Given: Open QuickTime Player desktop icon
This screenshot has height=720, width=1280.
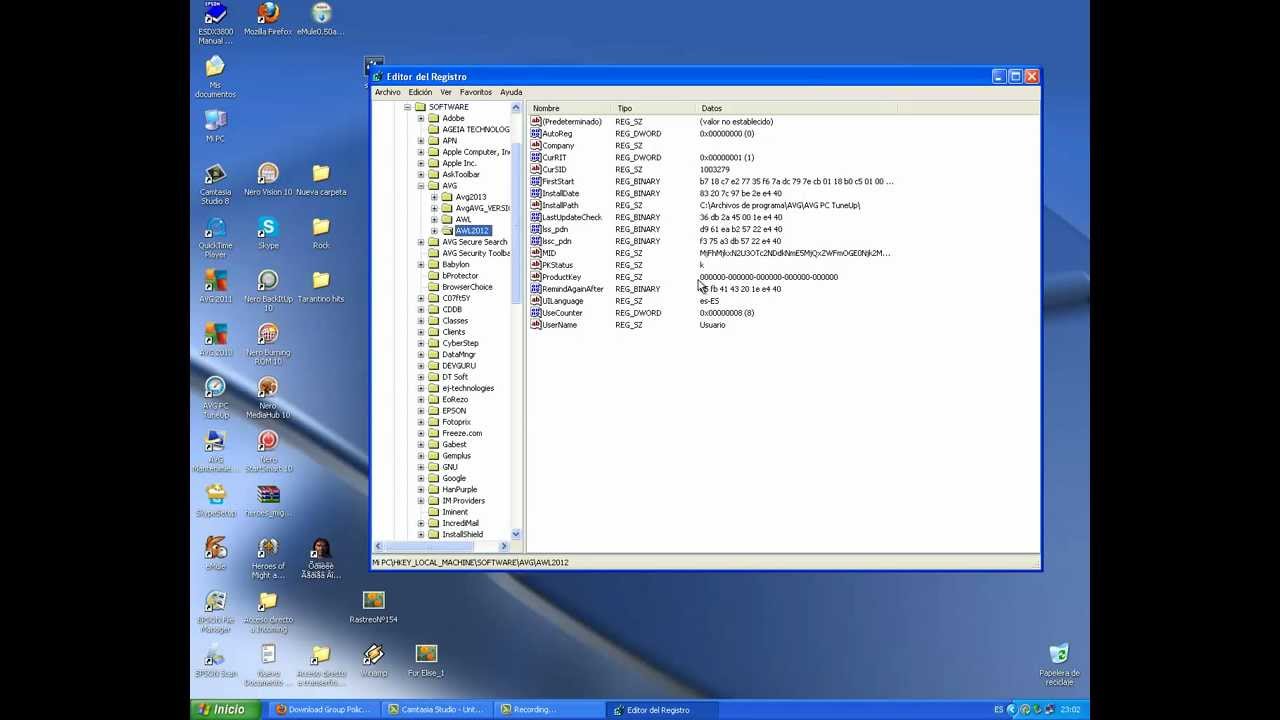Looking at the screenshot, I should (x=215, y=228).
